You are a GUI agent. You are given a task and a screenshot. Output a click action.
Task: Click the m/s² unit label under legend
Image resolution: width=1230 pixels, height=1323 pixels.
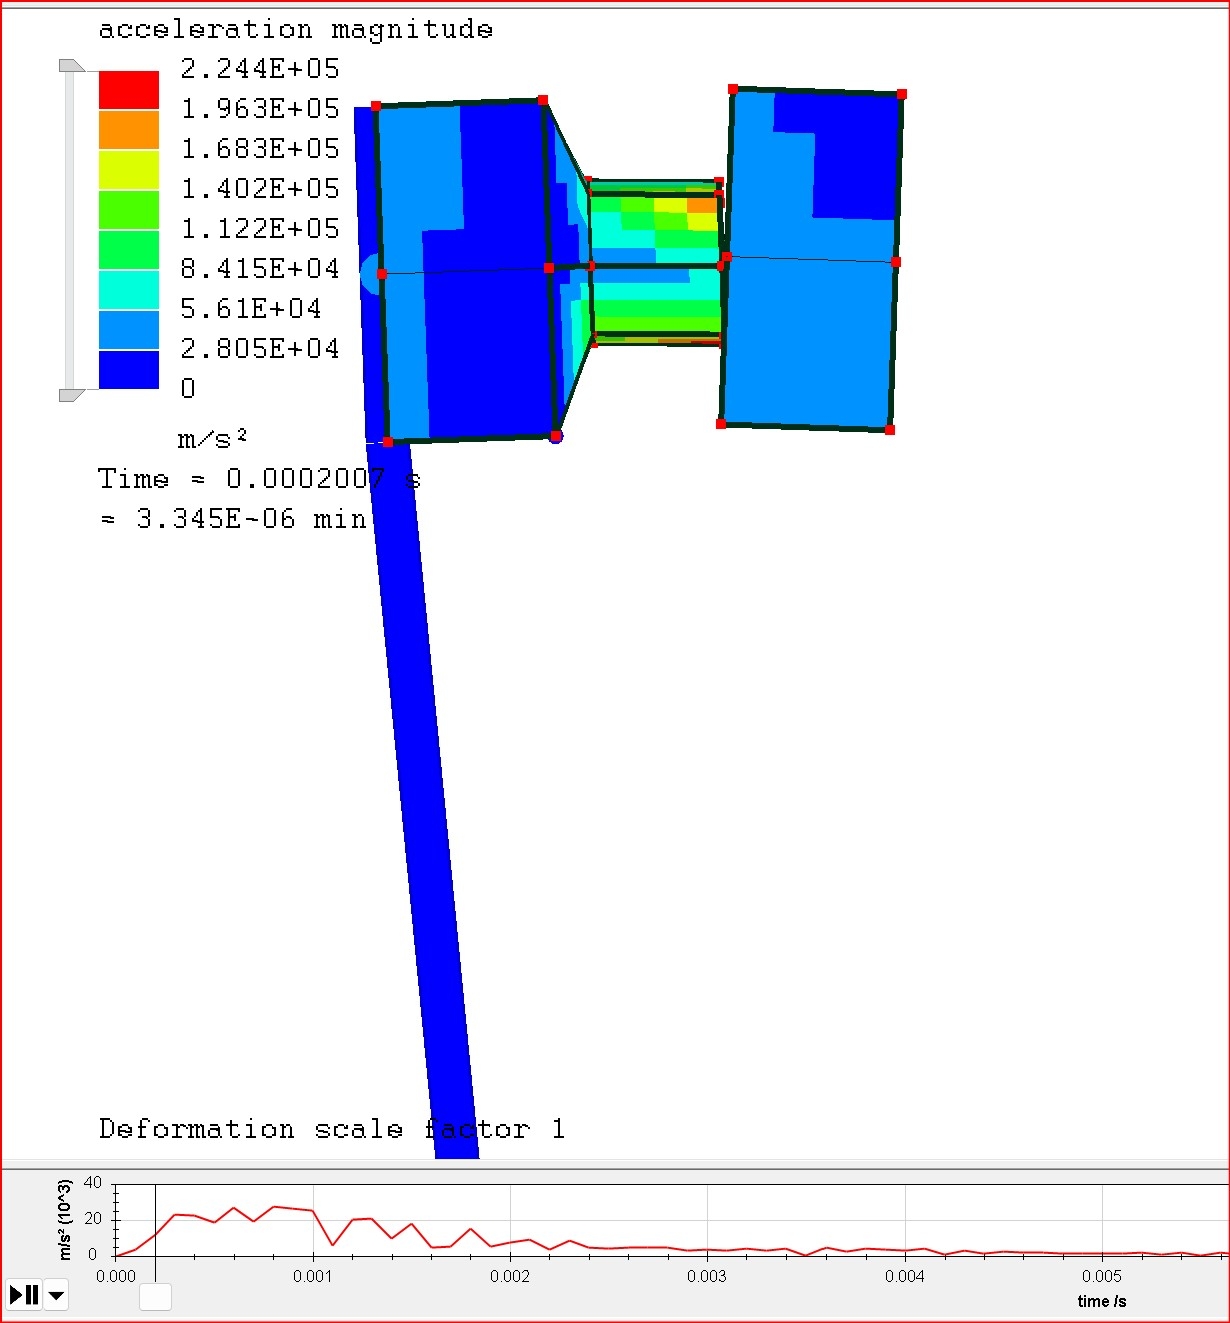click(x=212, y=439)
